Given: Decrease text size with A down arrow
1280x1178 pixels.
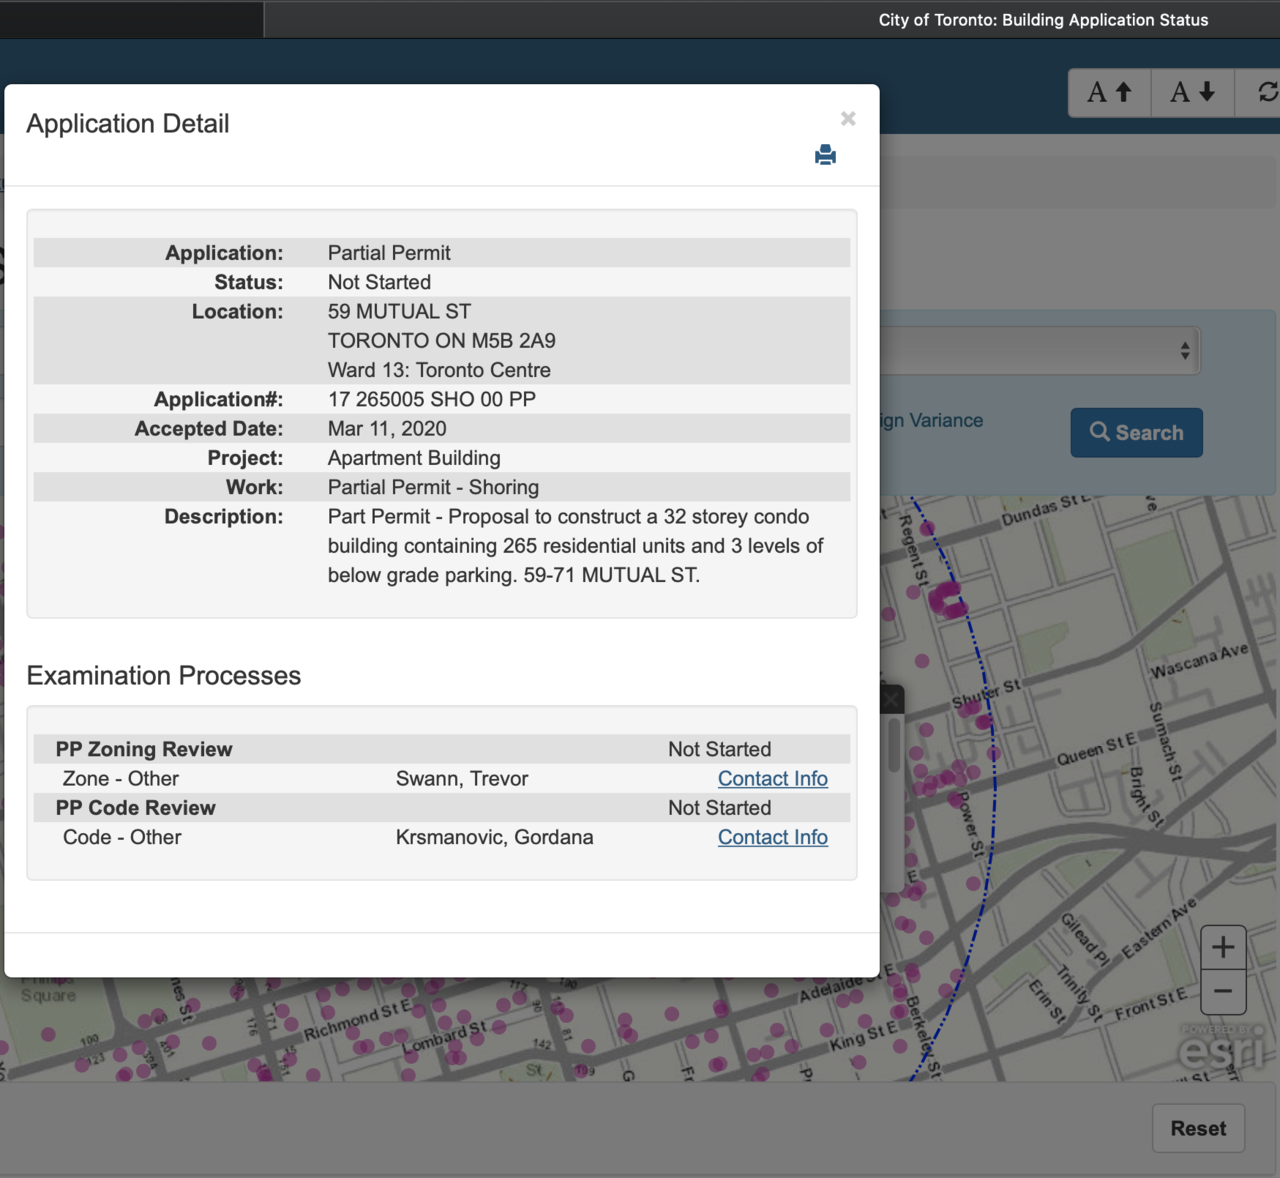Looking at the screenshot, I should coord(1193,93).
